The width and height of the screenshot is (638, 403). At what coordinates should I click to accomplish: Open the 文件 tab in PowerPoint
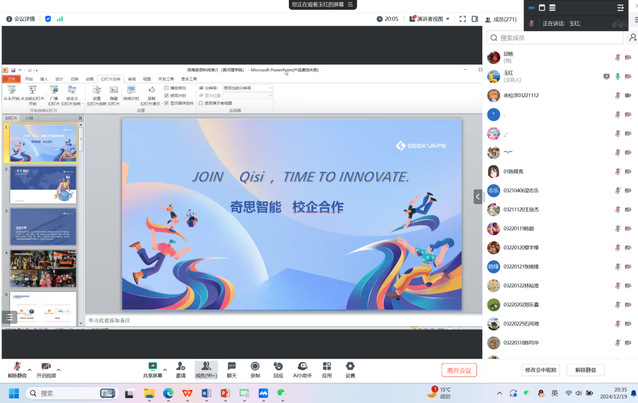tap(11, 79)
